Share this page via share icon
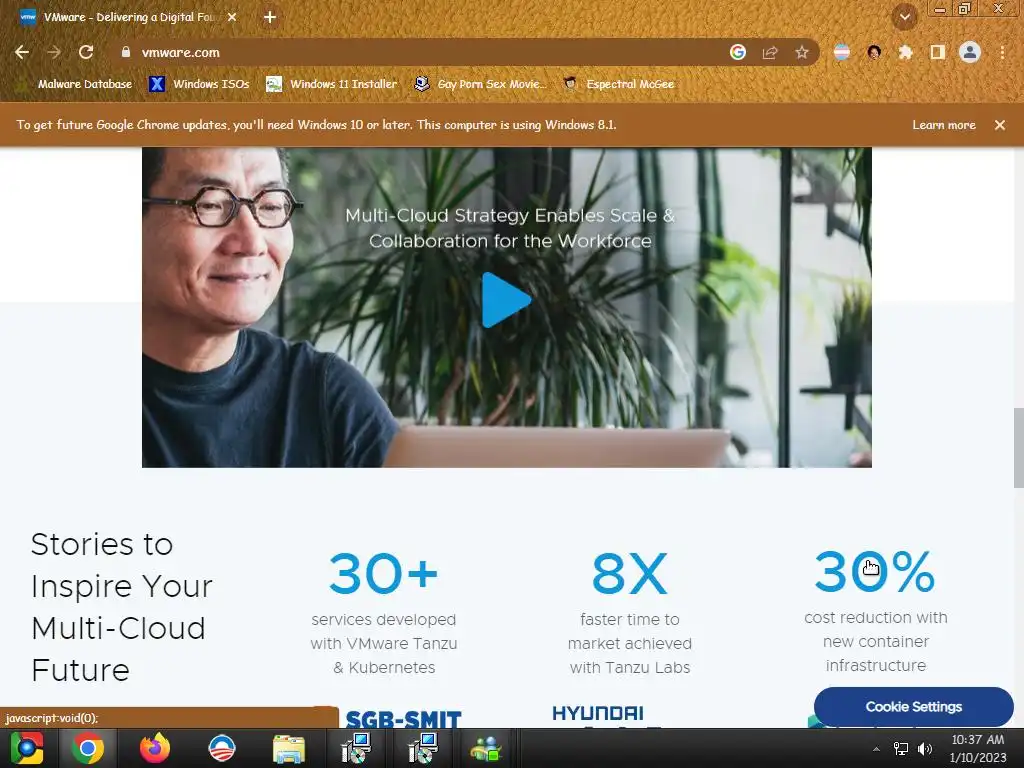Image resolution: width=1024 pixels, height=768 pixels. point(770,52)
